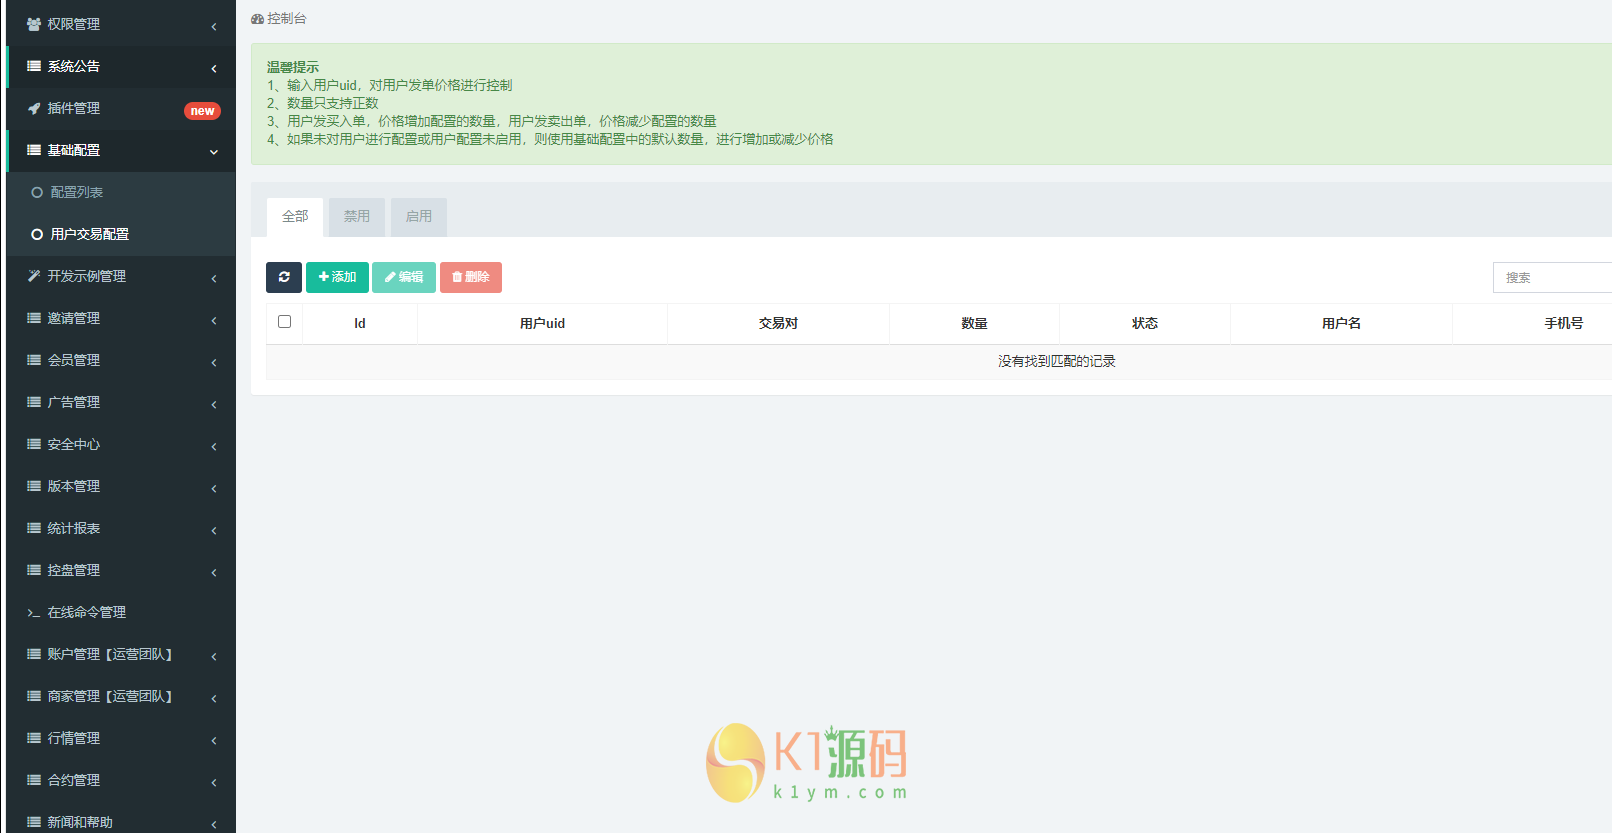Click the 邀请管理 list icon
This screenshot has width=1612, height=833.
click(x=34, y=318)
